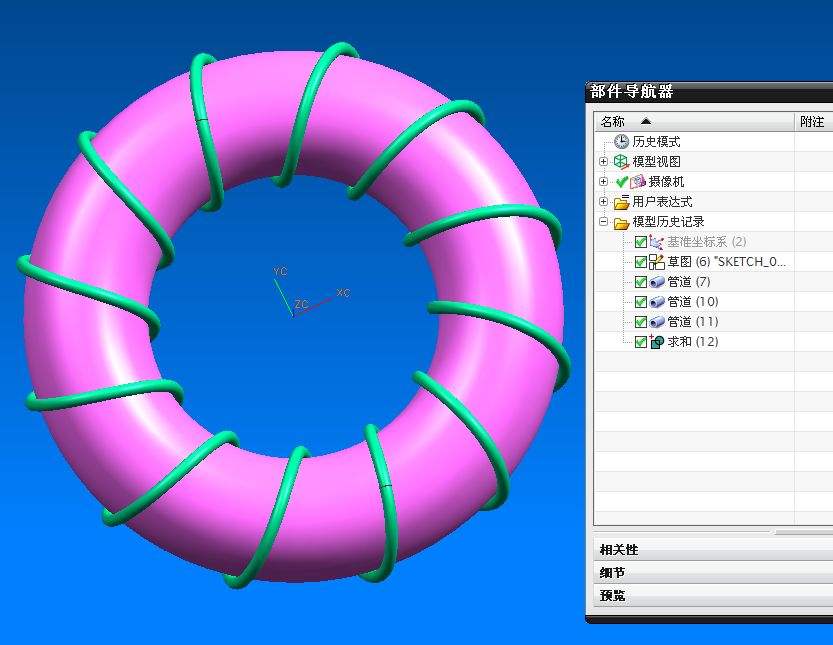Click the sort arrow in 名称 header
833x645 pixels.
pos(645,122)
